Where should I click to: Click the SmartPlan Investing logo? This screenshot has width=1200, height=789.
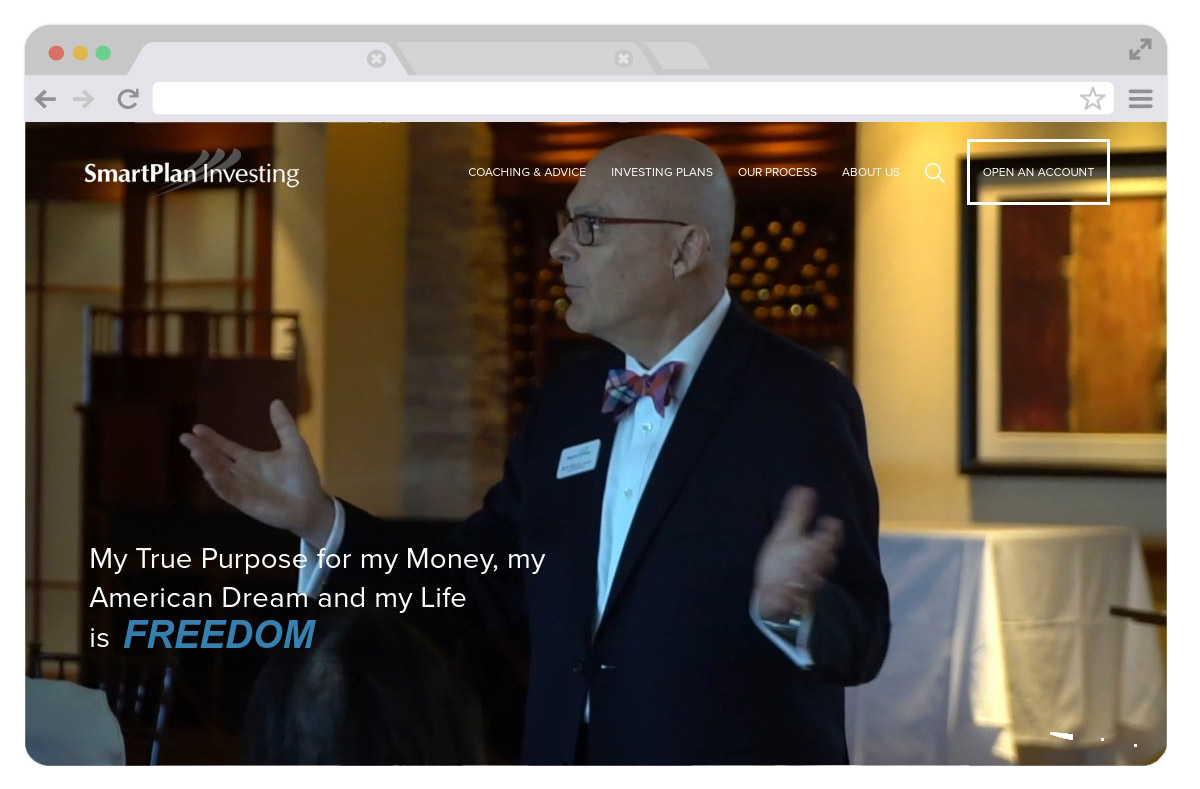pyautogui.click(x=192, y=171)
